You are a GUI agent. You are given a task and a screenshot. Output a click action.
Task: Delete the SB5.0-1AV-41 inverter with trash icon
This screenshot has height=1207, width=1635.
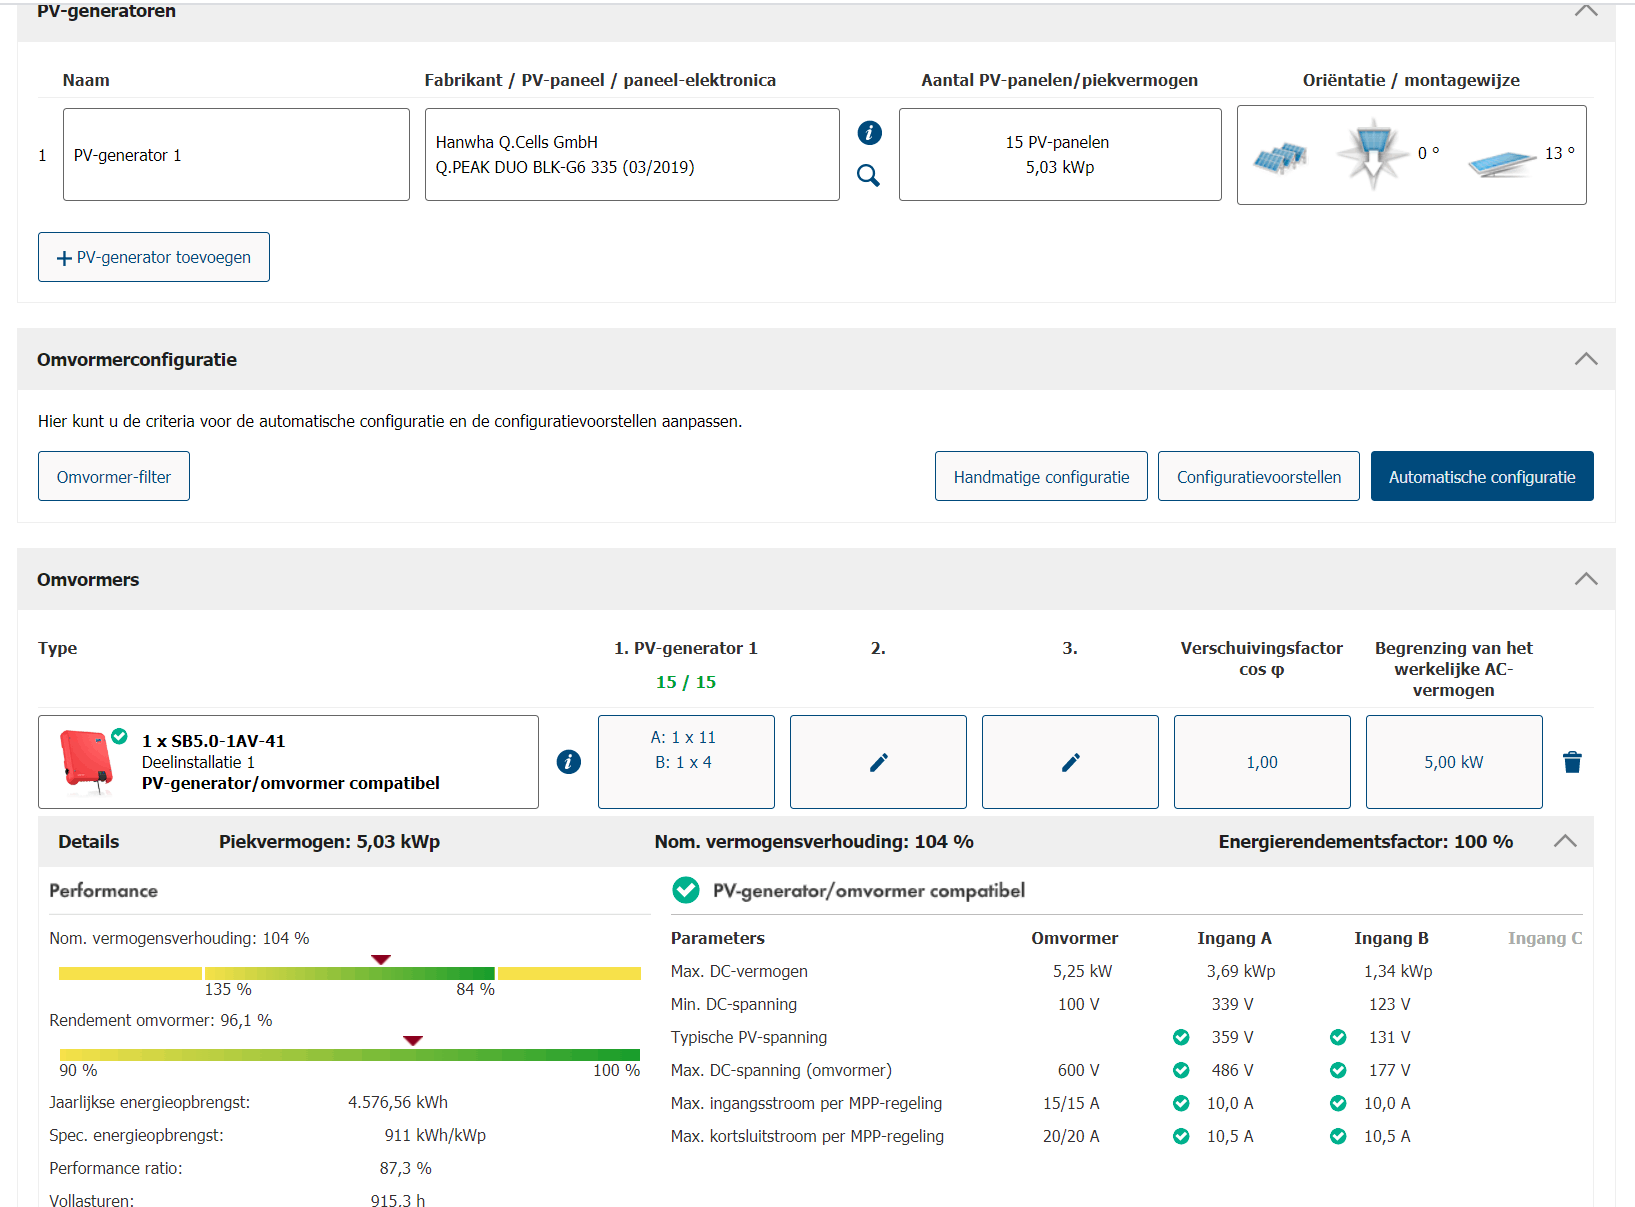click(1572, 762)
